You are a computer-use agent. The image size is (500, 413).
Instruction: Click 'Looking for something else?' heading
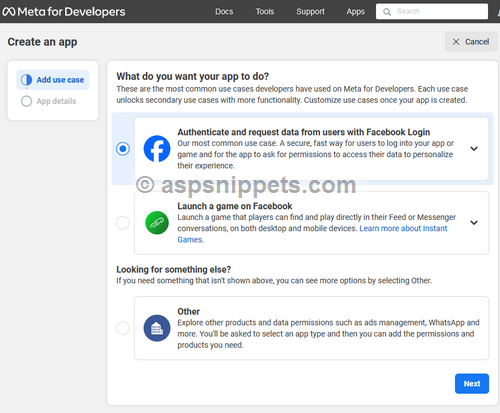[174, 269]
